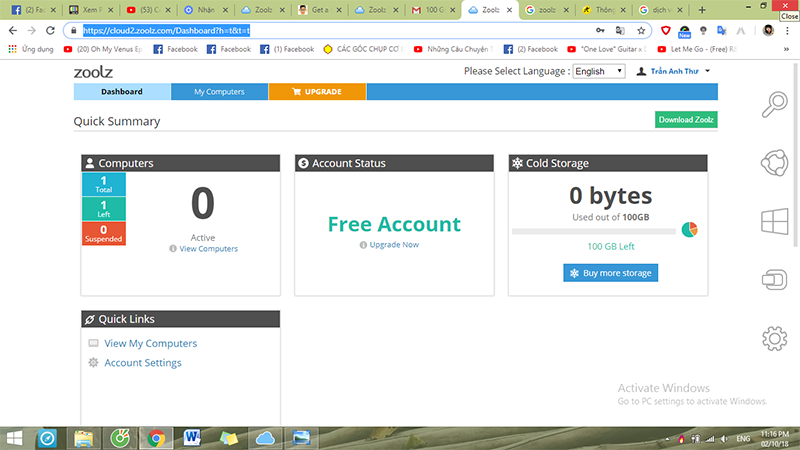Switch to the YouTube (53) browser tab
800x450 pixels.
[x=148, y=10]
